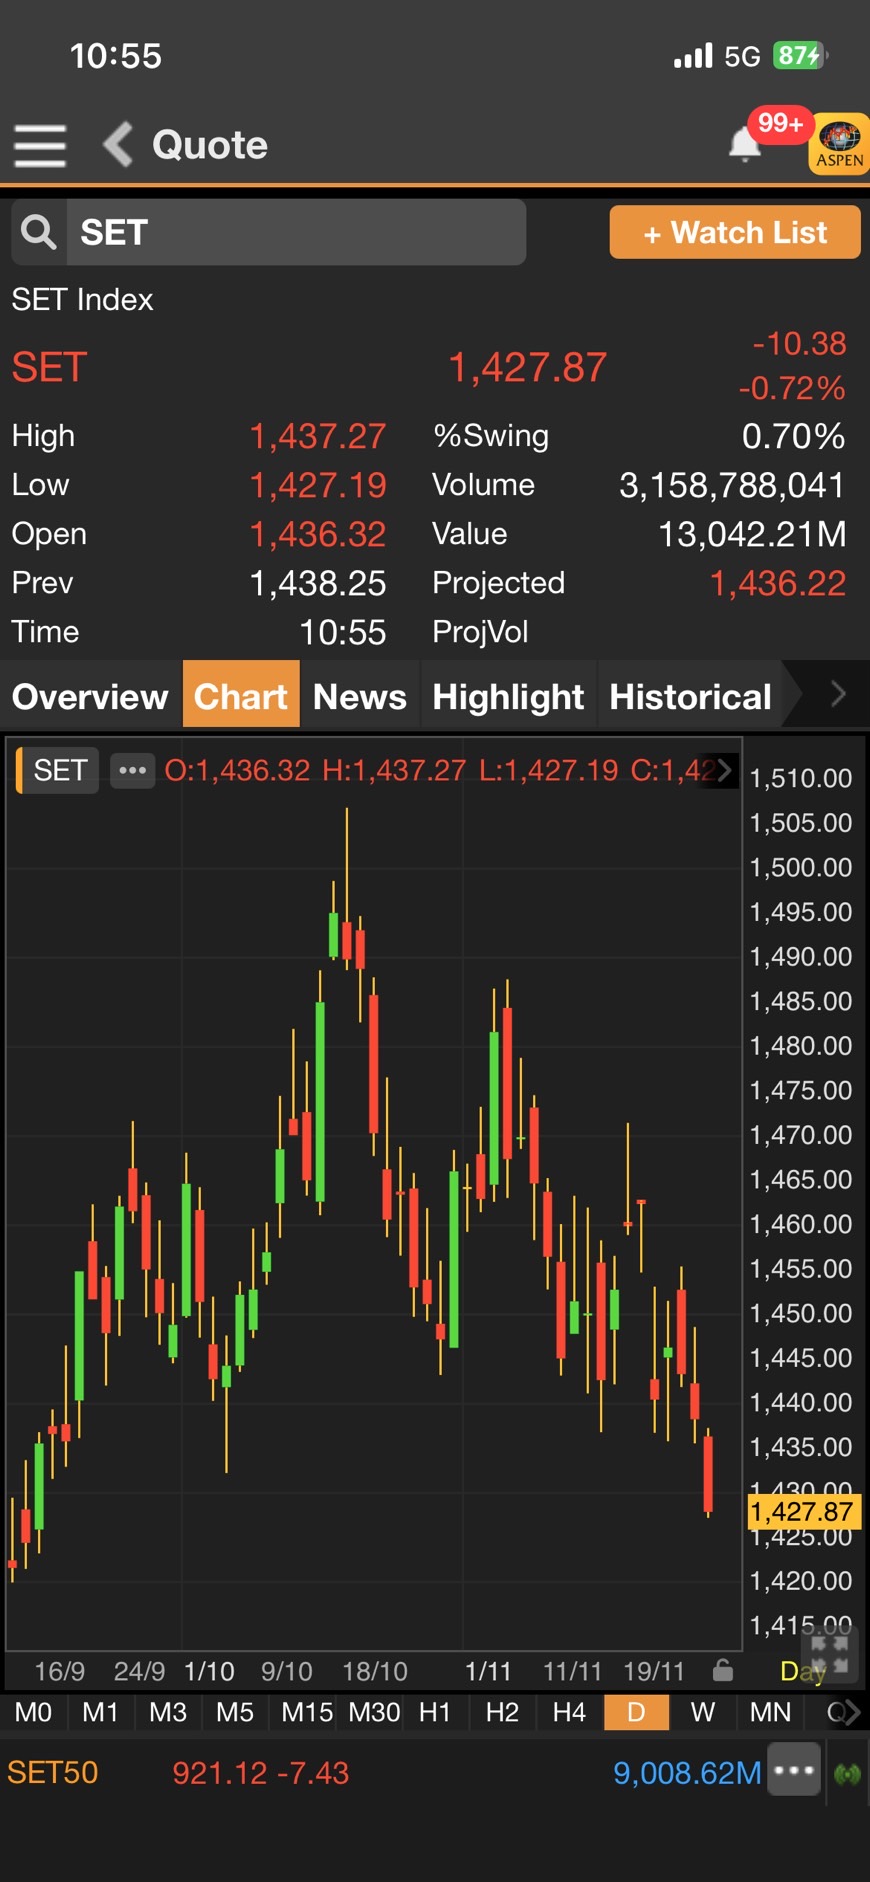Screen dimensions: 870x1882
Task: Switch to the W weekly timeframe
Action: pyautogui.click(x=703, y=1712)
